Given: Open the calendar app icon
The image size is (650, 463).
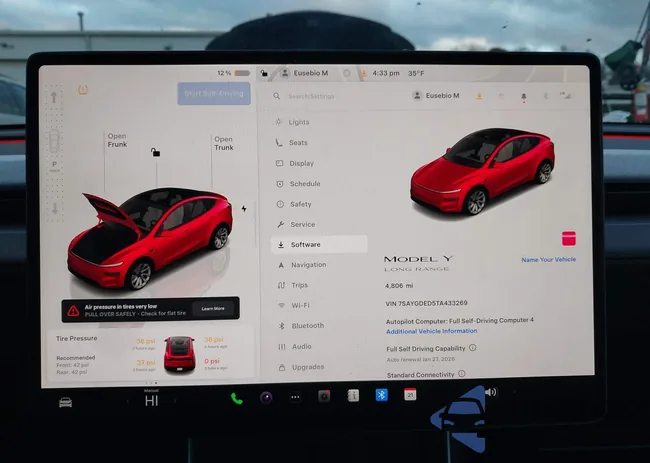Looking at the screenshot, I should pos(410,395).
